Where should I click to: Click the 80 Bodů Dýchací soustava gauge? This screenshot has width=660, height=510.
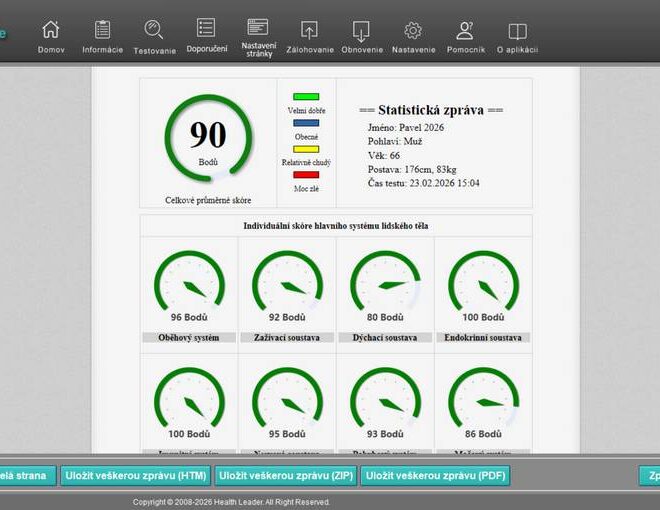[385, 285]
